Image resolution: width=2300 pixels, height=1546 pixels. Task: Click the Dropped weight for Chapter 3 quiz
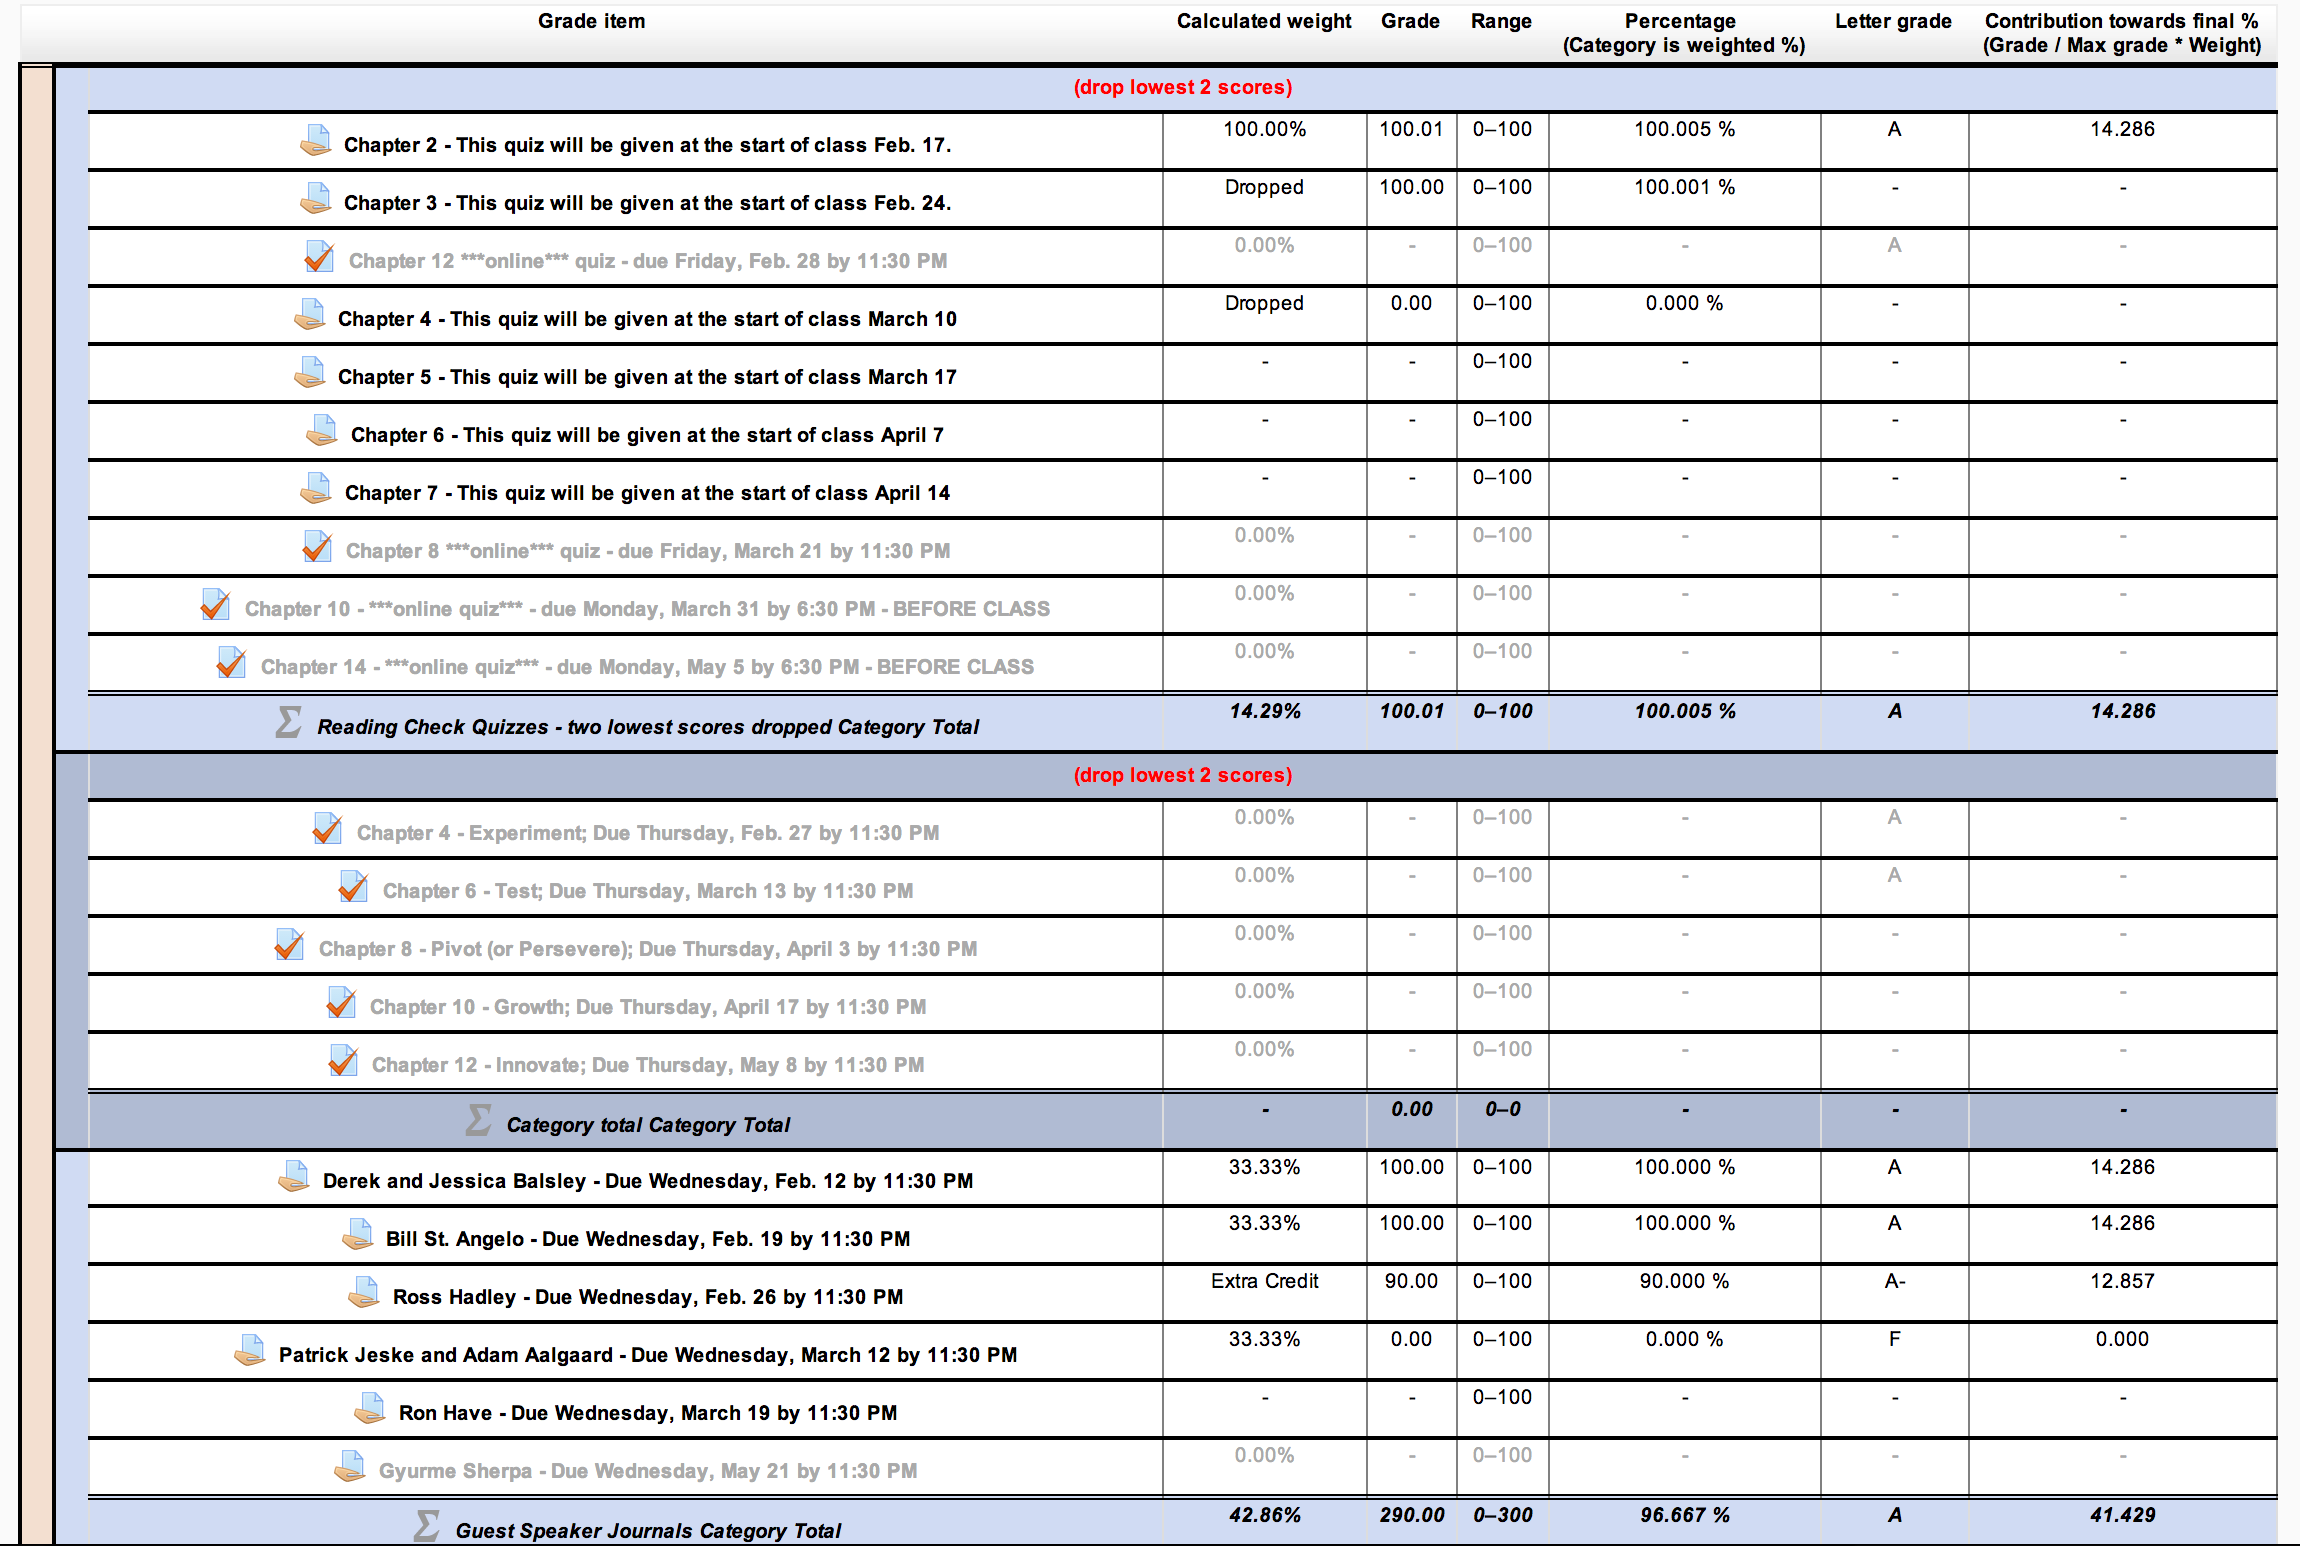pos(1264,187)
